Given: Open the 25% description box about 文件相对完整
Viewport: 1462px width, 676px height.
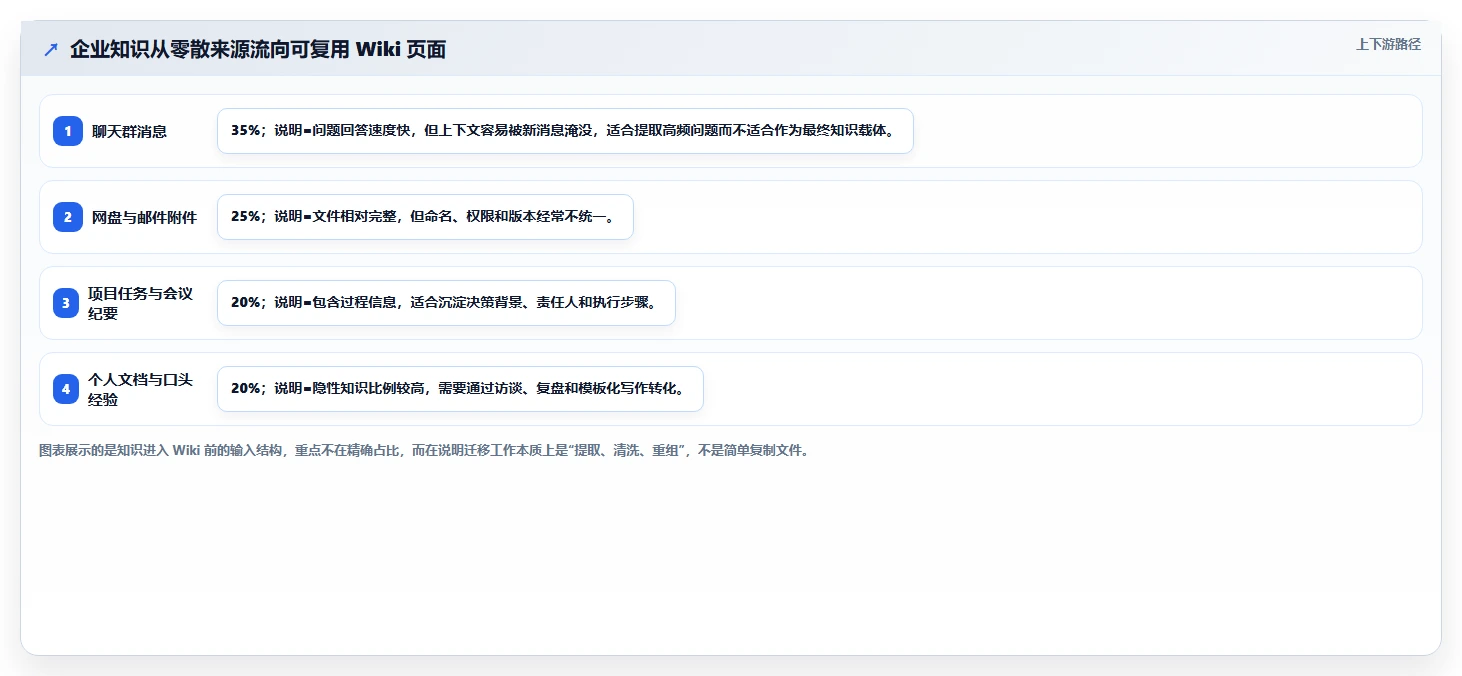Looking at the screenshot, I should point(425,217).
